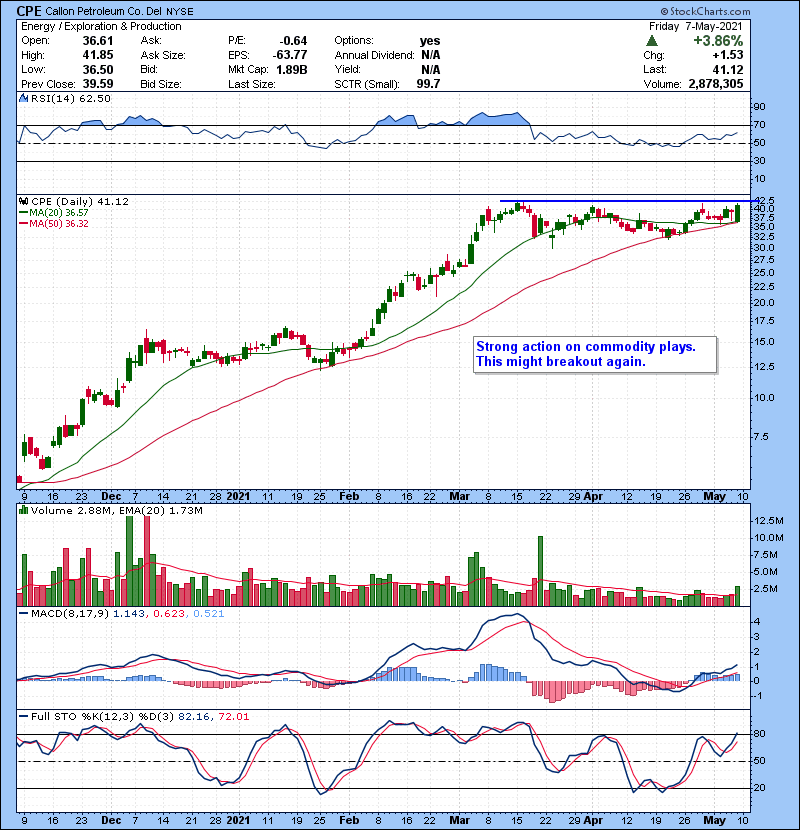Click the CPE (Daily) candlestick legend icon

(24, 201)
